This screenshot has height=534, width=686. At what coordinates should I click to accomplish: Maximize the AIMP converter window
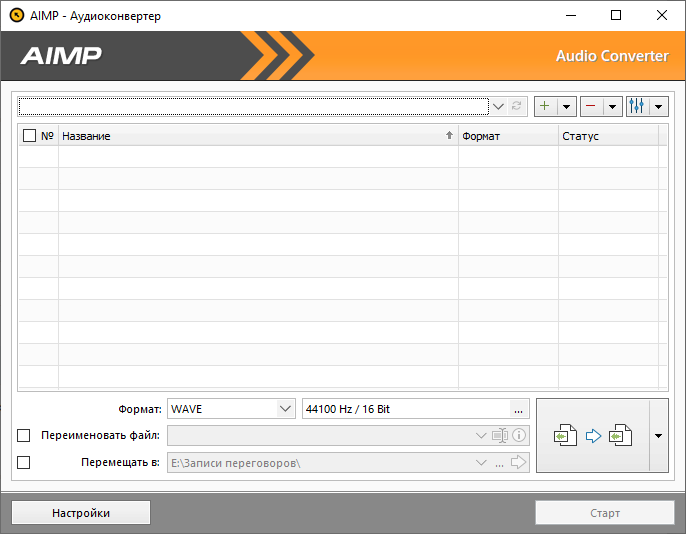coord(616,15)
